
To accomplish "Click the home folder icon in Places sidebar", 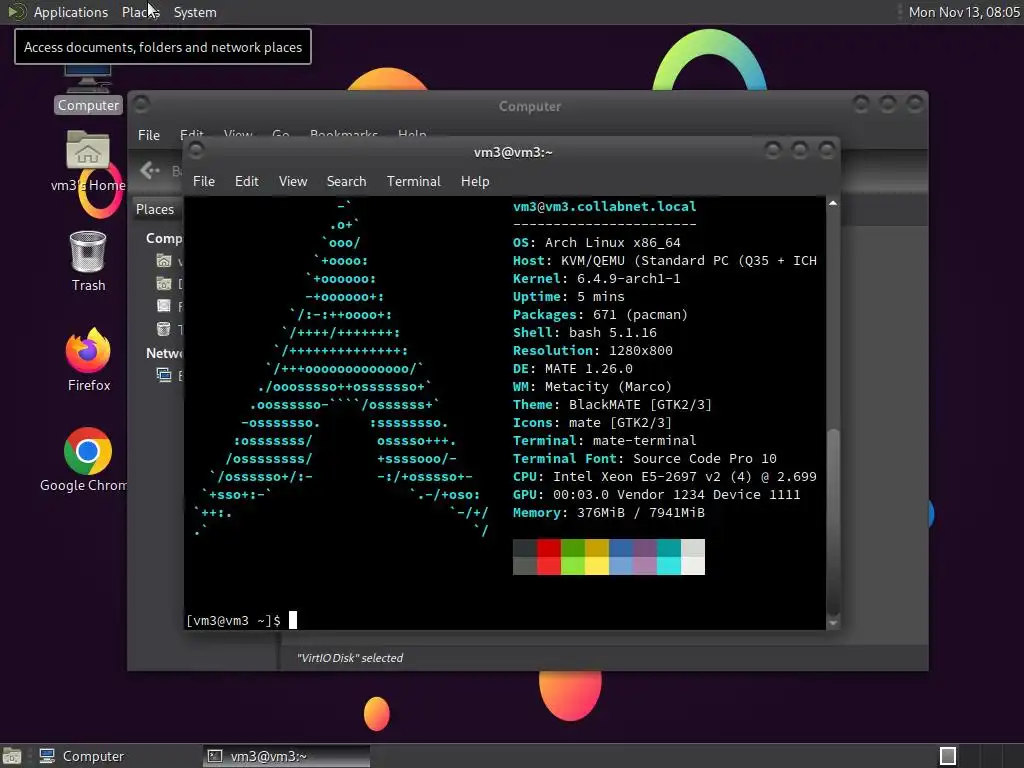I will coord(164,261).
